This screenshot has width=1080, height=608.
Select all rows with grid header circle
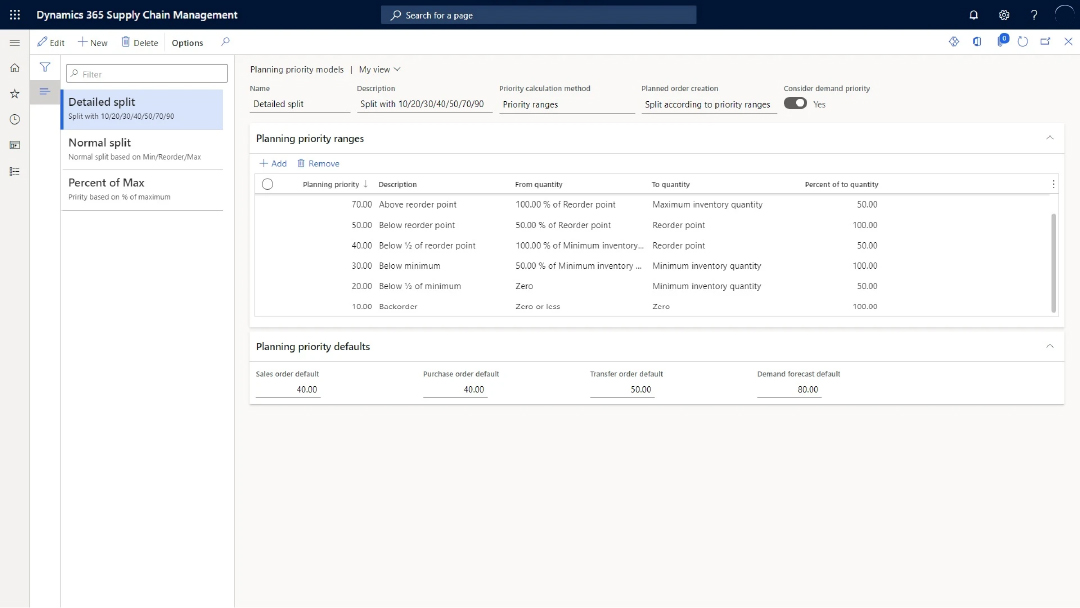267,184
